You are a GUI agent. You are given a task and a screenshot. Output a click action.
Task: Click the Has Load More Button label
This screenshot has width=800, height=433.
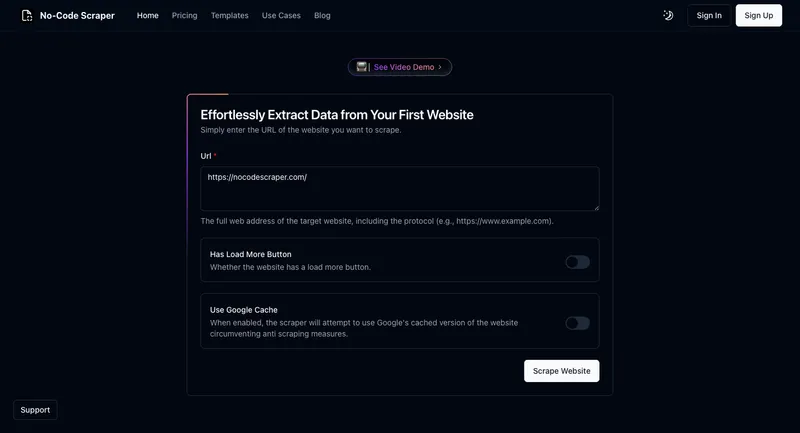[x=251, y=254]
